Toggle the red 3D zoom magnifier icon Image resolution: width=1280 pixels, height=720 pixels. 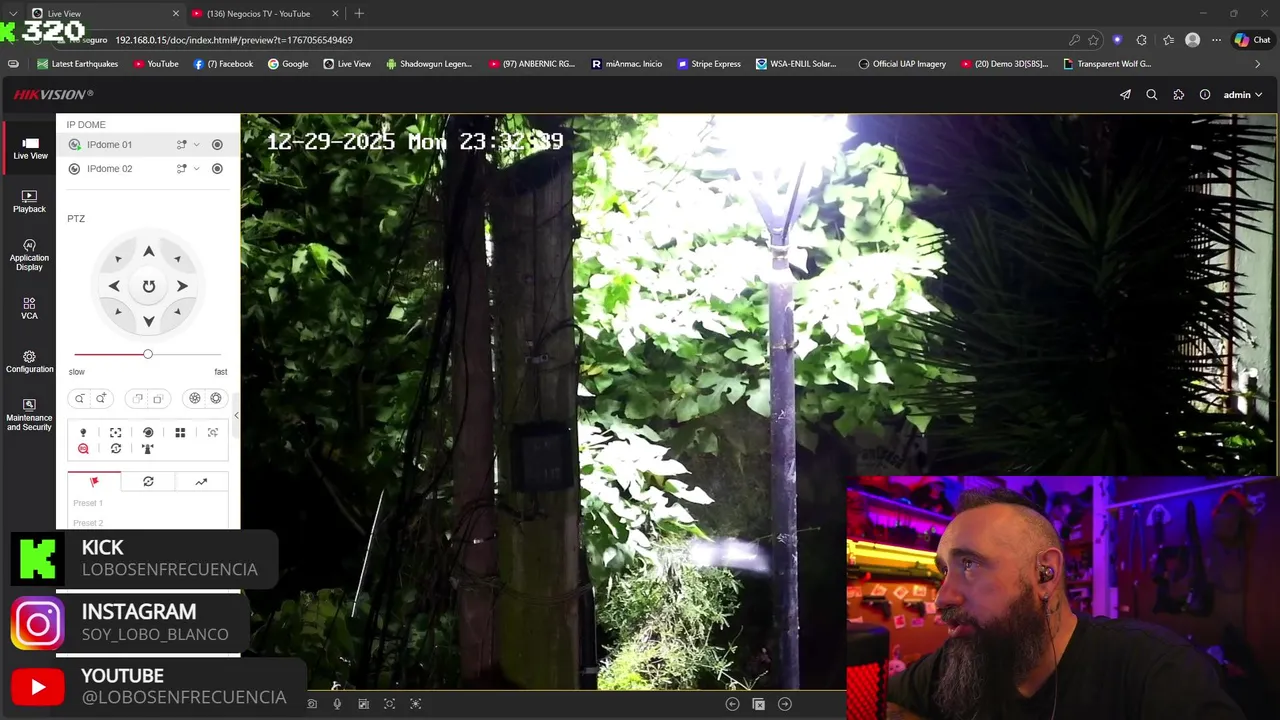[83, 449]
